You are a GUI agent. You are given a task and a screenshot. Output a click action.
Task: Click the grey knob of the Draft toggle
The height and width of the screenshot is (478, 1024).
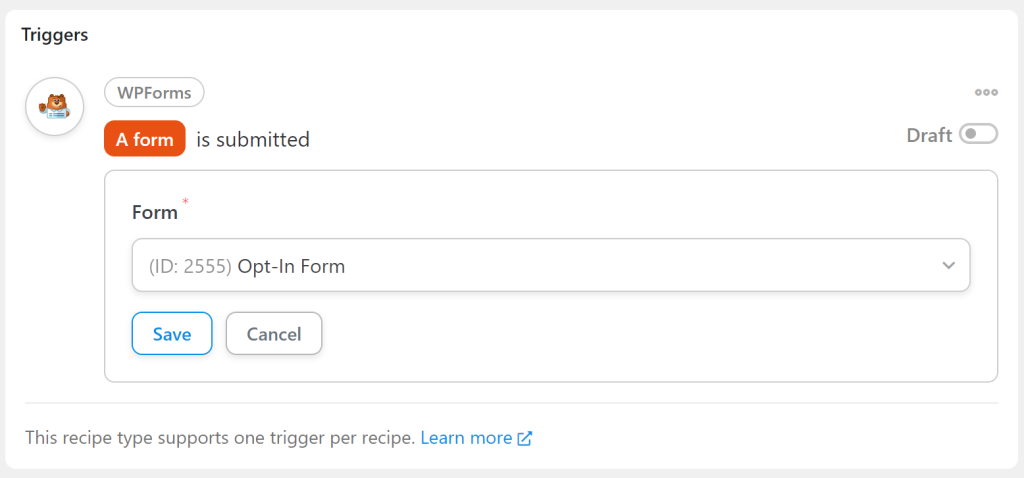(970, 134)
